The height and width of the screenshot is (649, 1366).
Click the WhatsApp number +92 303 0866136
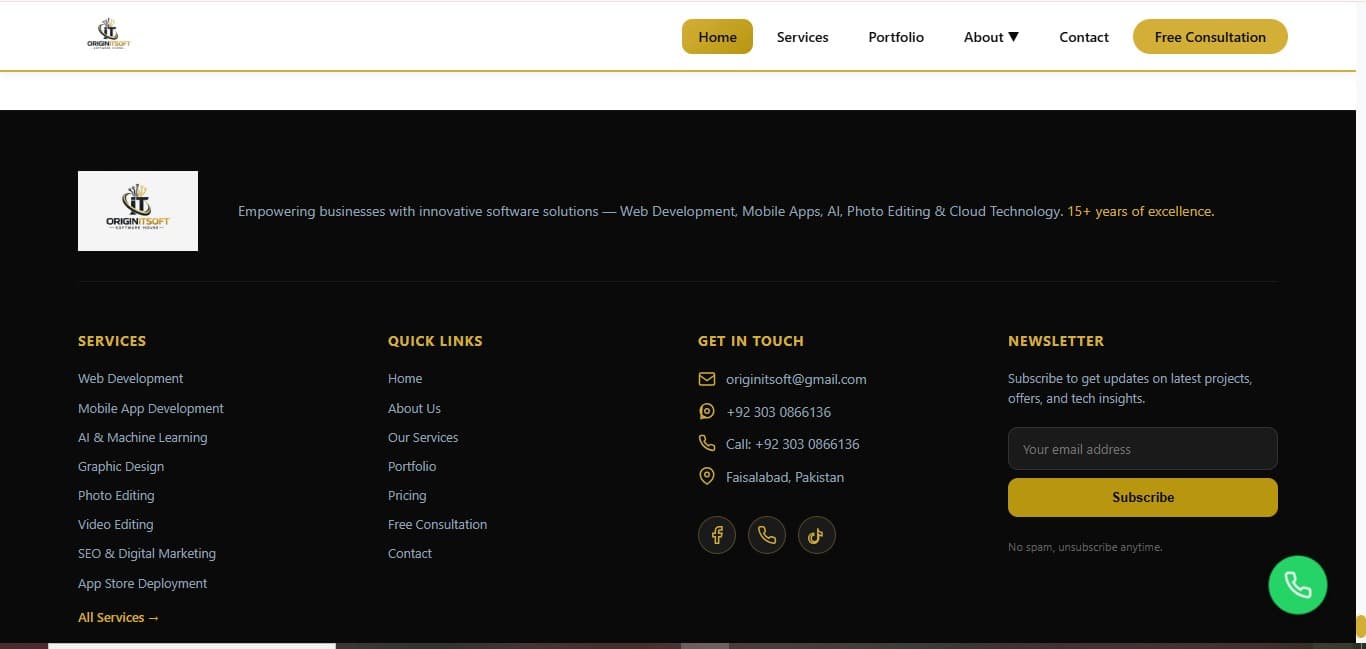pos(779,412)
